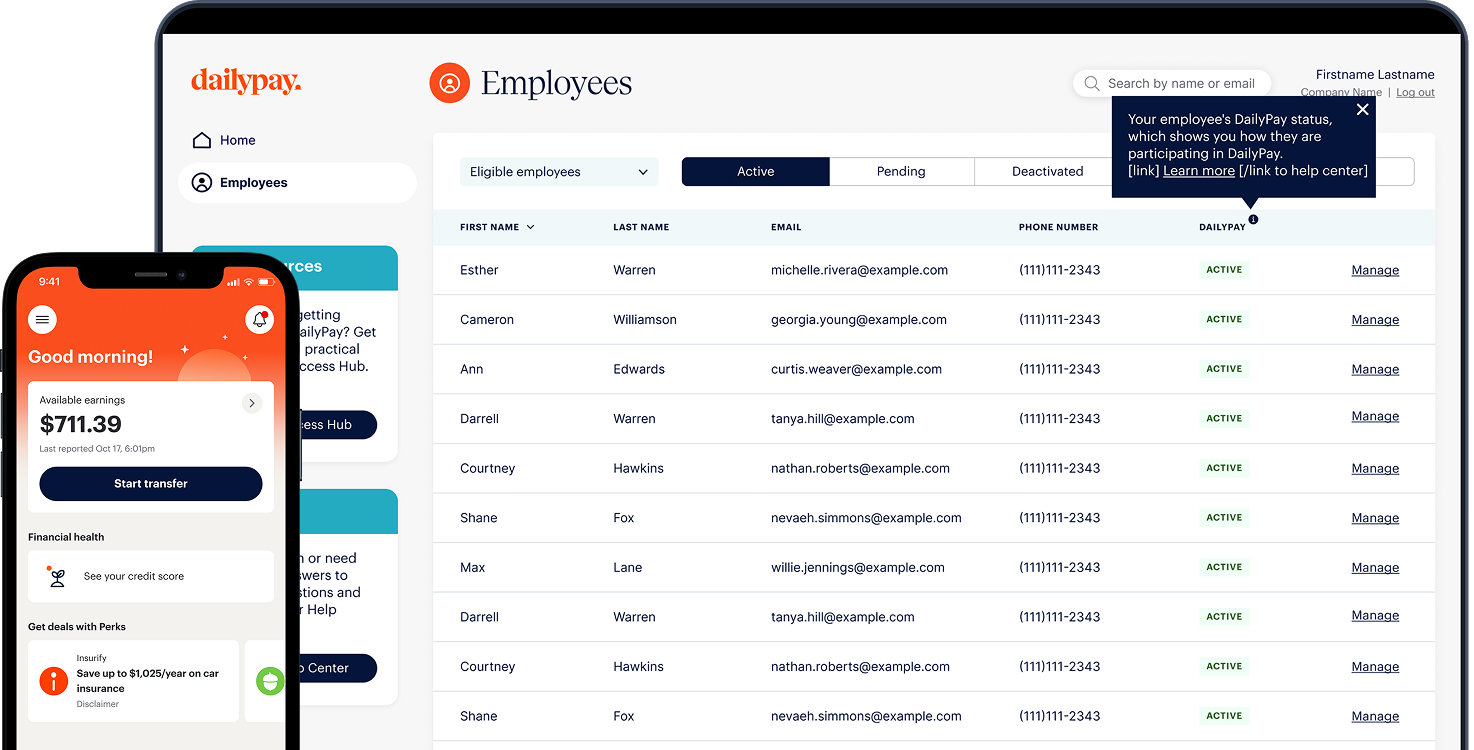Click the magnifier icon in the search bar
Screen dimensions: 1474x750
1091,84
